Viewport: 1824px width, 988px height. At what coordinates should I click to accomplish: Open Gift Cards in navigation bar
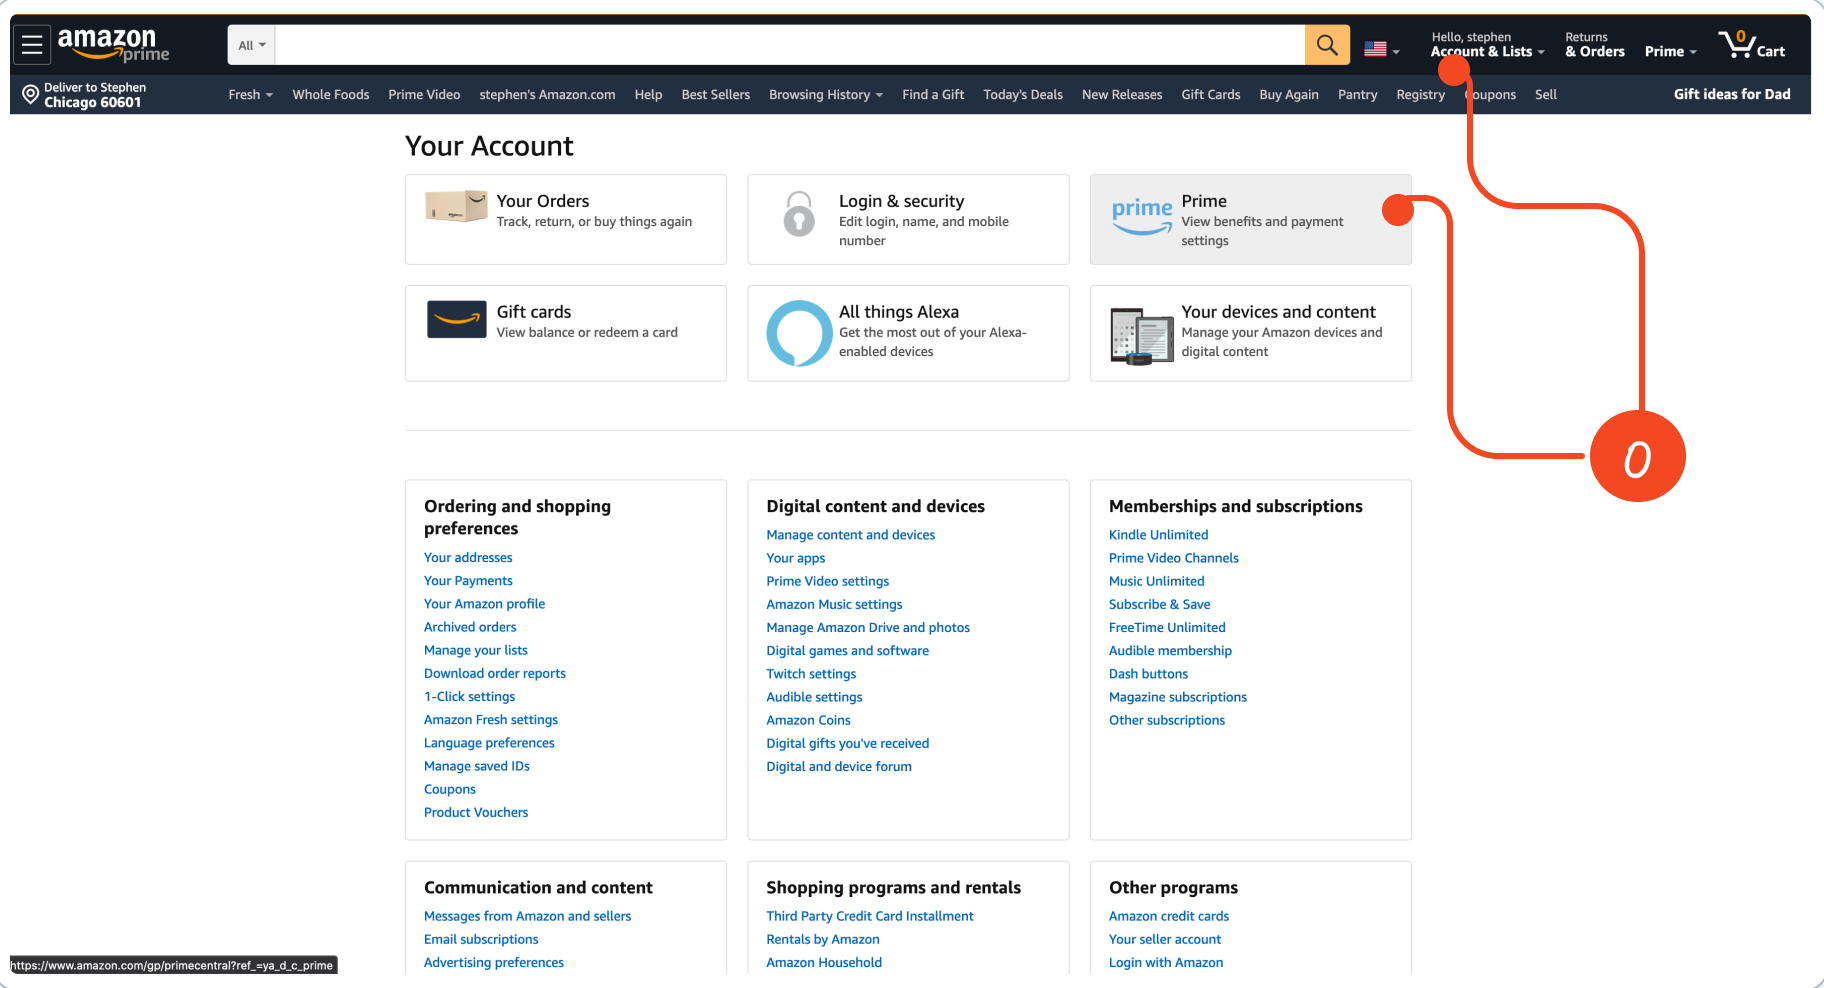coord(1211,95)
